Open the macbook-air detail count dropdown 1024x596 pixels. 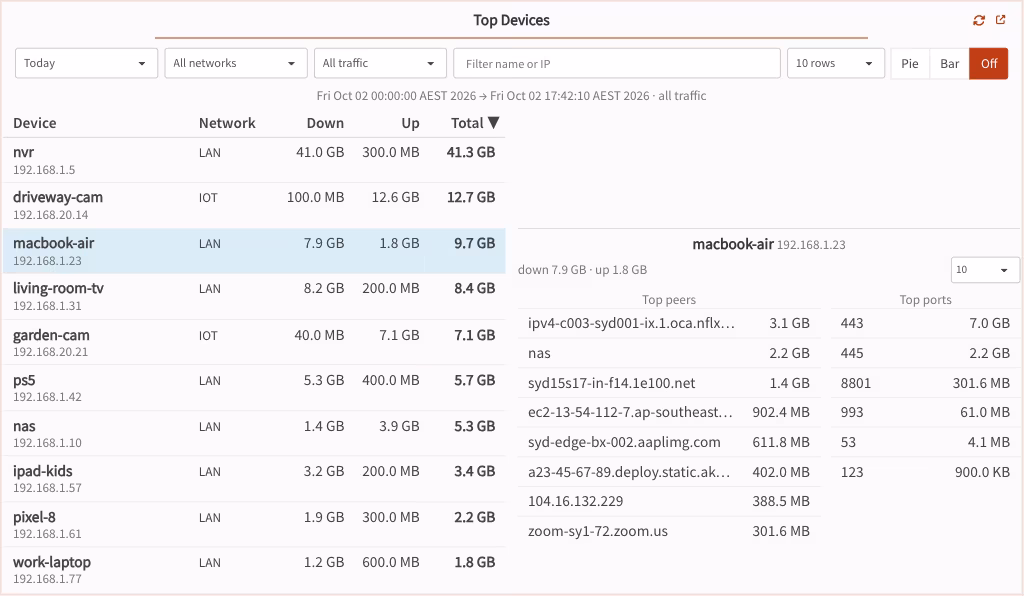tap(984, 270)
